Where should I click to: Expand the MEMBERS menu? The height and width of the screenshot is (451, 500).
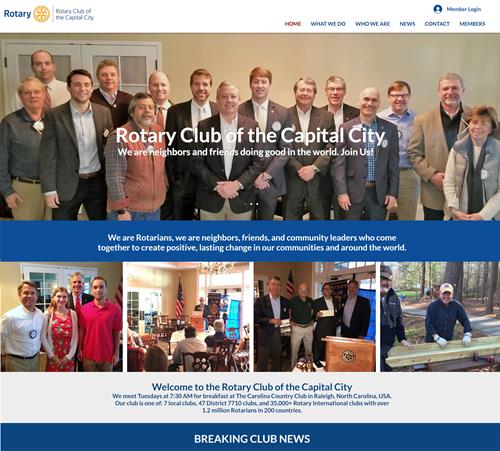tap(472, 24)
